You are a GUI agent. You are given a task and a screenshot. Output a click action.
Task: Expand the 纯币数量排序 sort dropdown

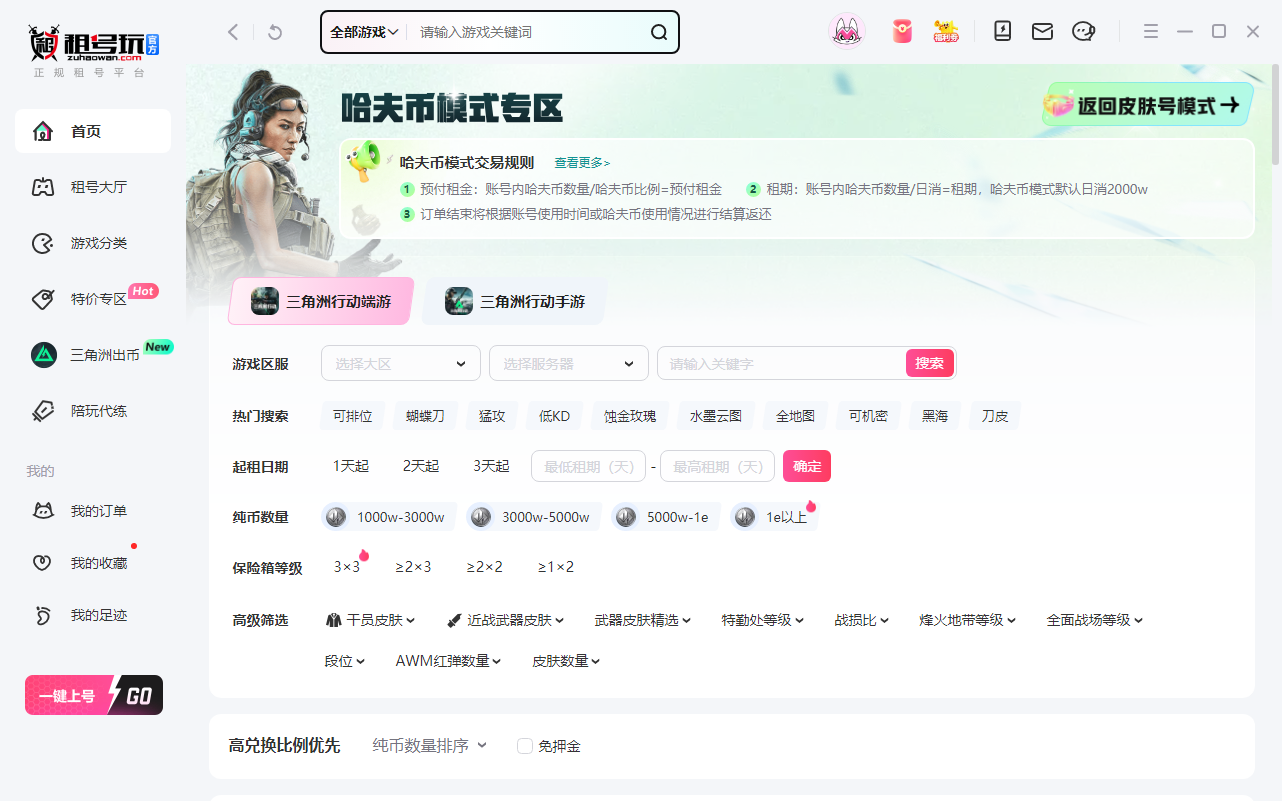(x=430, y=745)
